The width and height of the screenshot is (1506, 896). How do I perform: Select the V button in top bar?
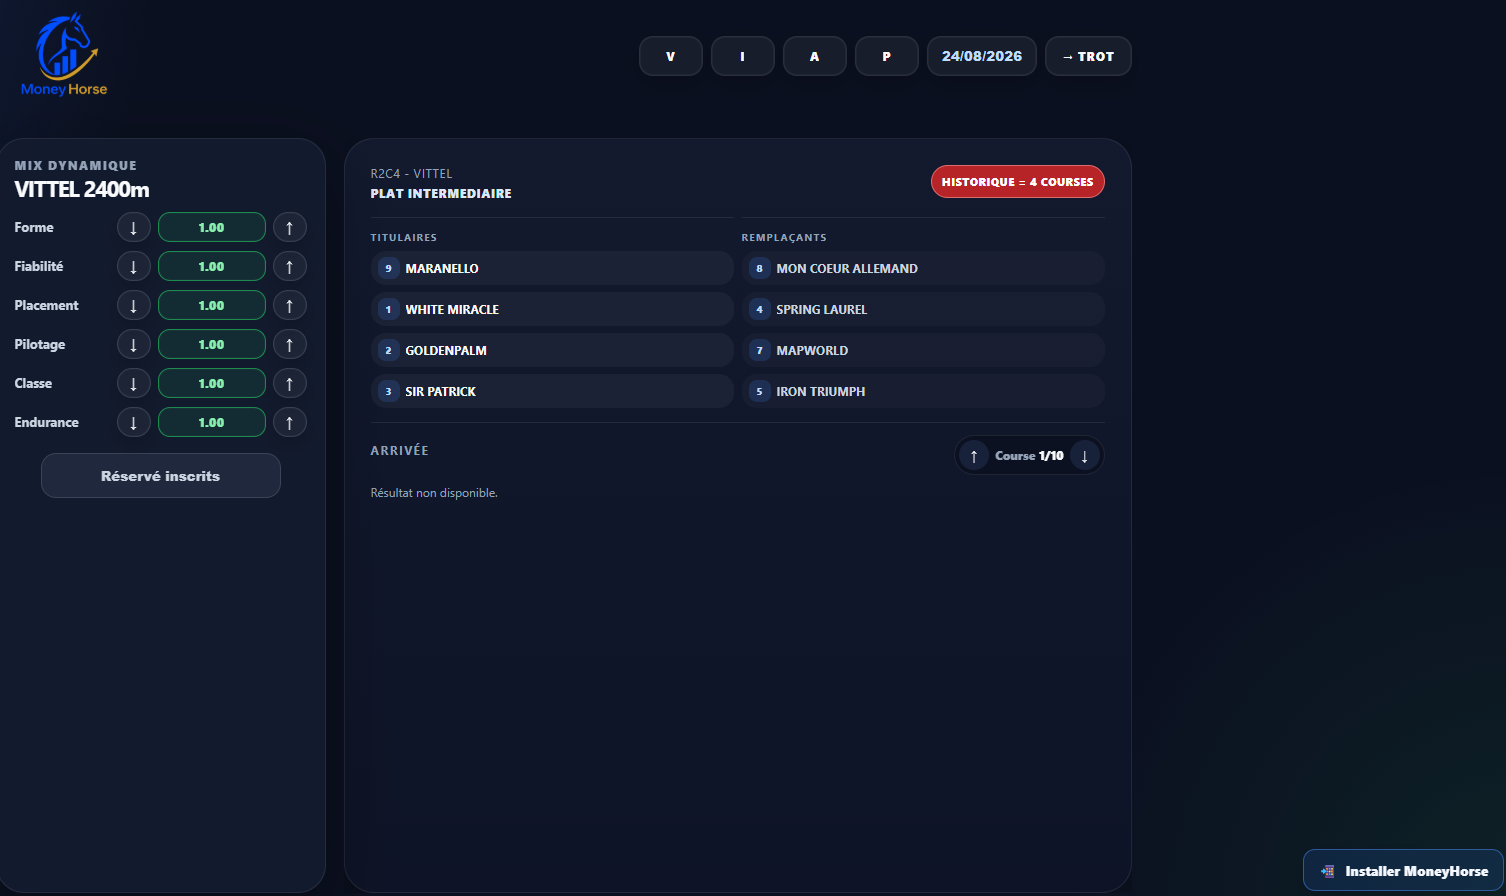[671, 56]
